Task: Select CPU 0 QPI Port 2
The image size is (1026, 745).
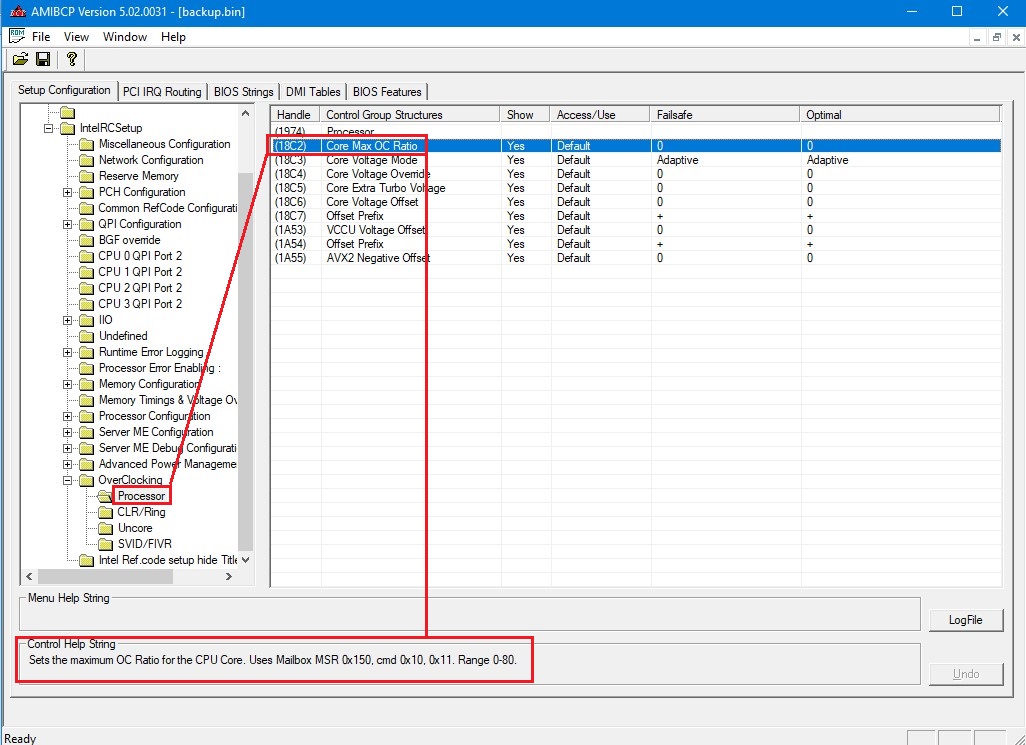Action: [x=140, y=256]
